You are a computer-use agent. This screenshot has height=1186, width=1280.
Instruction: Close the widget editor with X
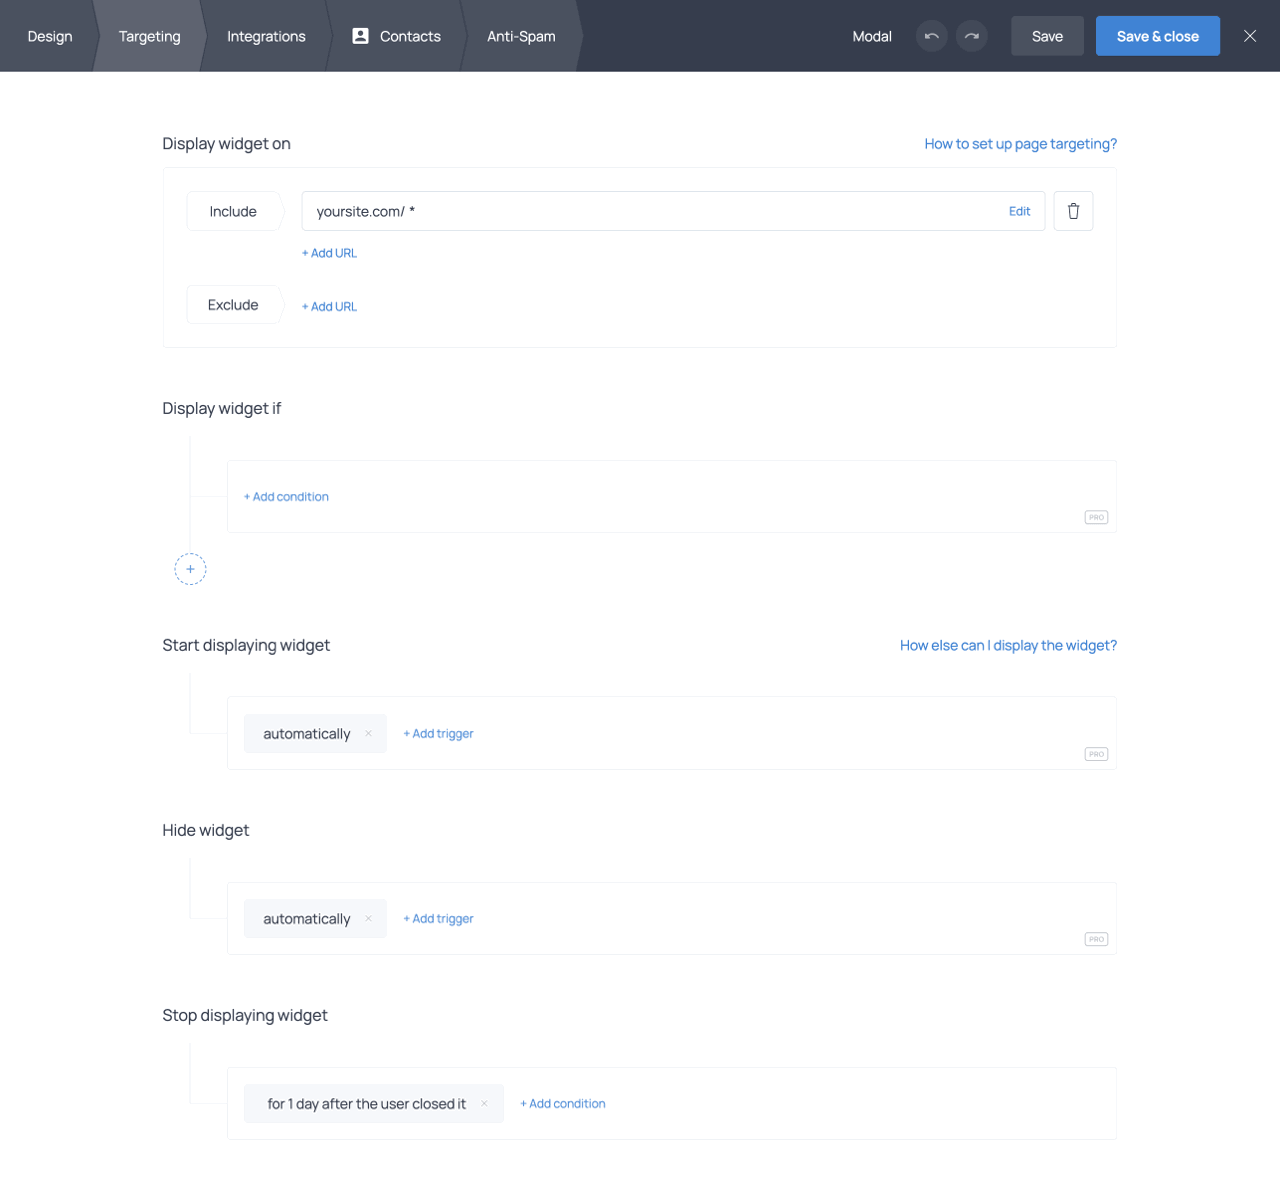(1249, 36)
